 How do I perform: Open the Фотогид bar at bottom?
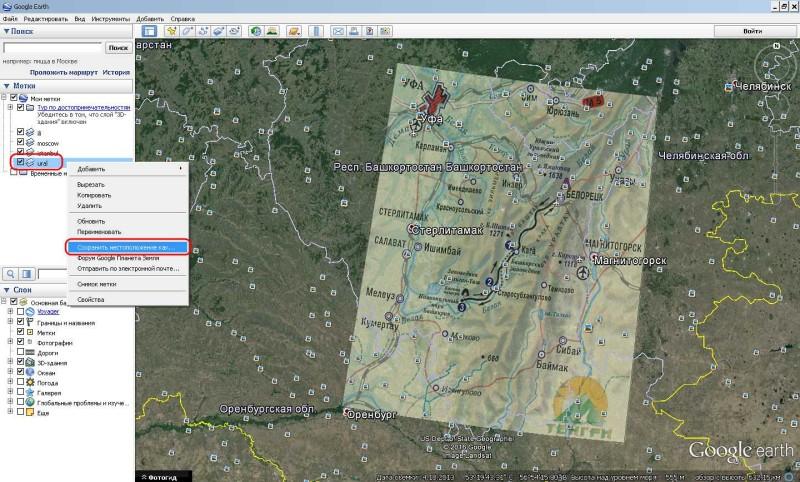(163, 477)
